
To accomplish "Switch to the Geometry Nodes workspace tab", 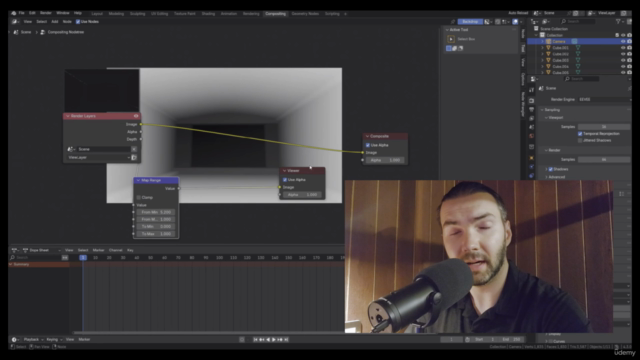I will click(305, 13).
